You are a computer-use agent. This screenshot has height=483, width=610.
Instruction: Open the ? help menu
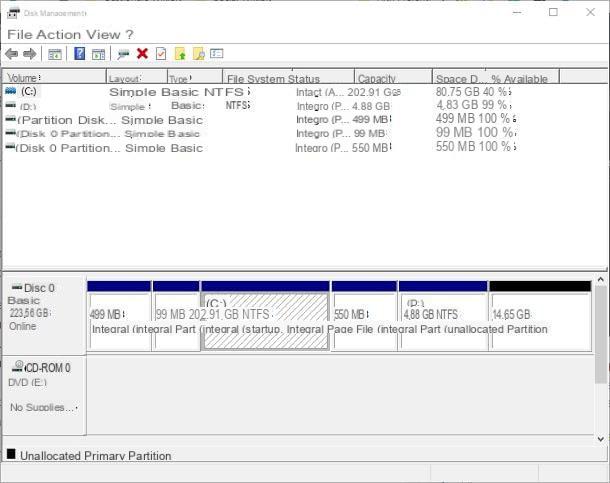tap(129, 35)
